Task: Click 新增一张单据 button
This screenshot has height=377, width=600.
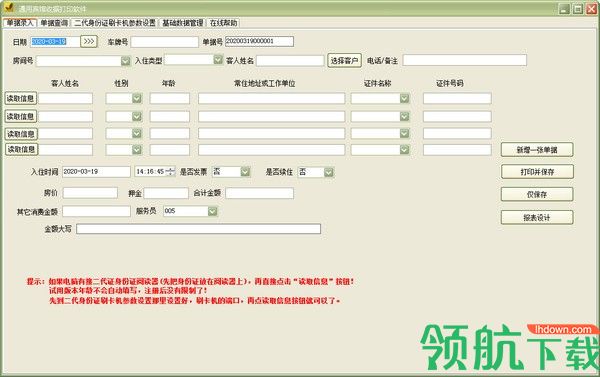Action: (x=537, y=150)
